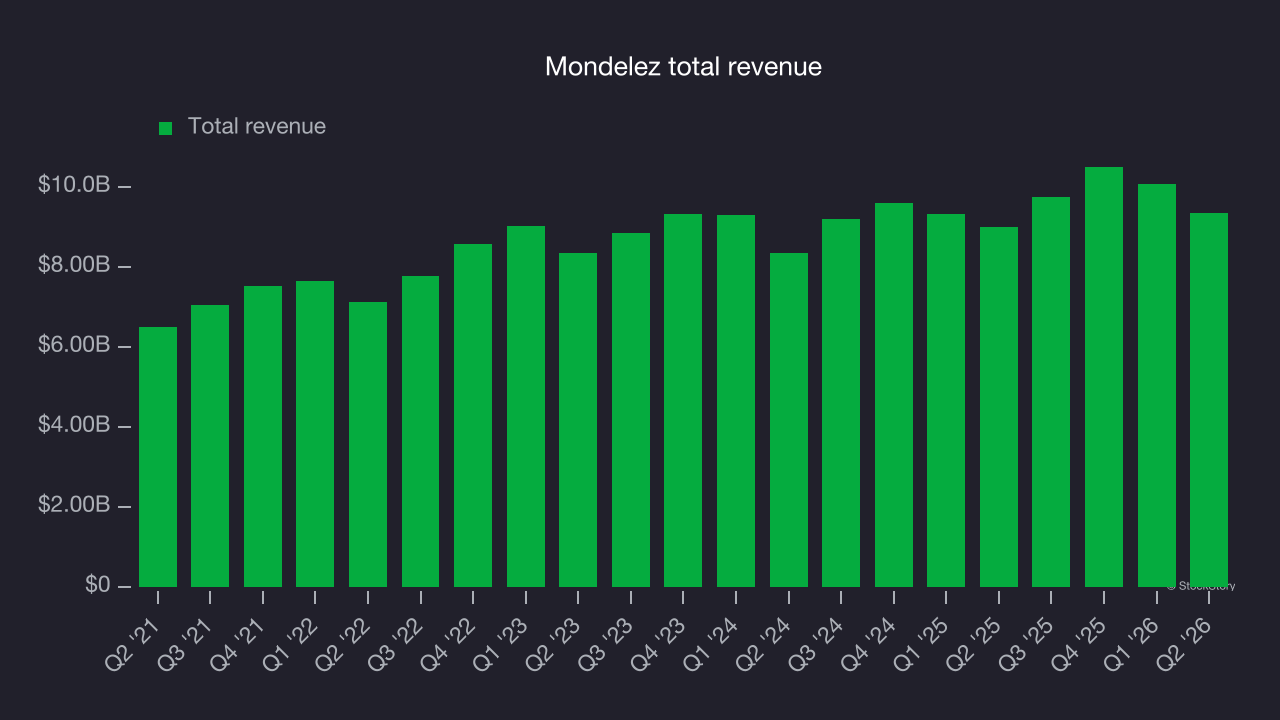
Task: Select the Q2 '22 revenue bar
Action: tap(368, 444)
